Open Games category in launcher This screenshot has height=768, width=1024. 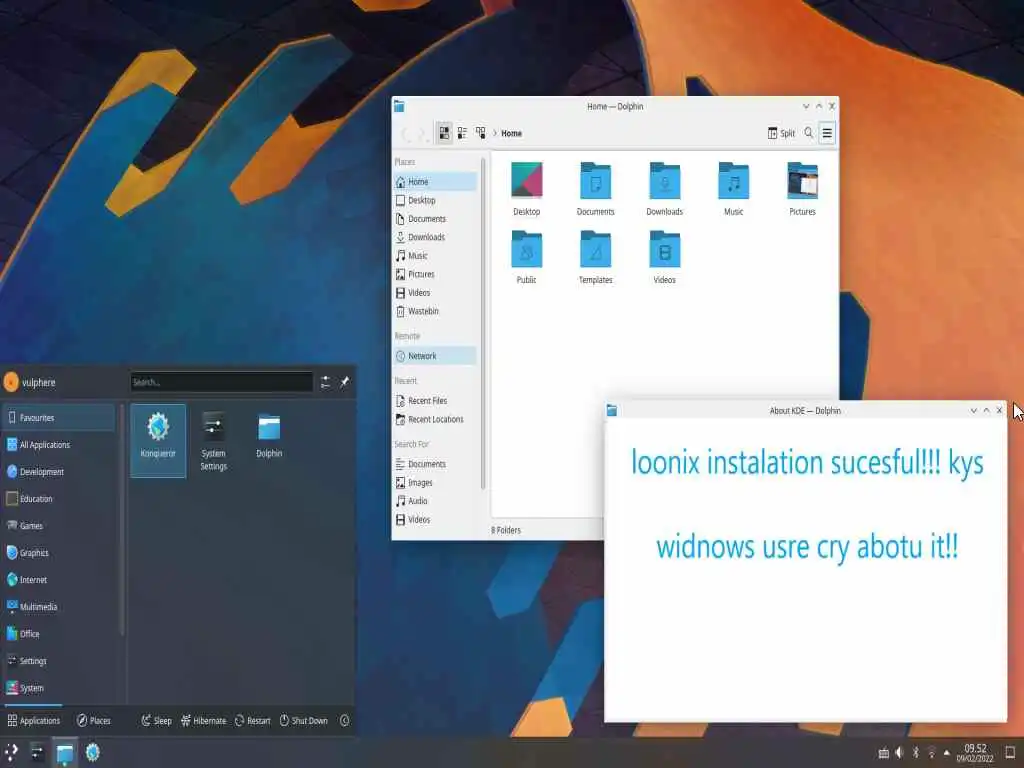coord(59,526)
